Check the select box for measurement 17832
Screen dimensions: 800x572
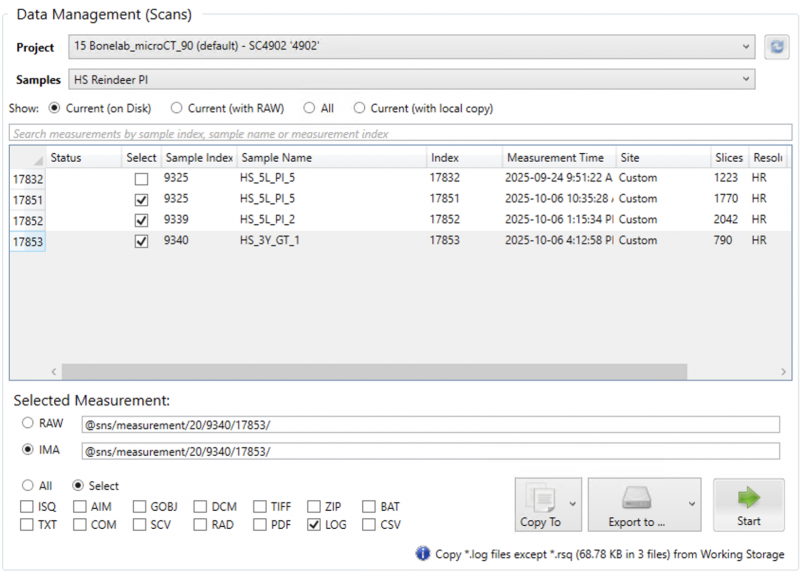141,179
